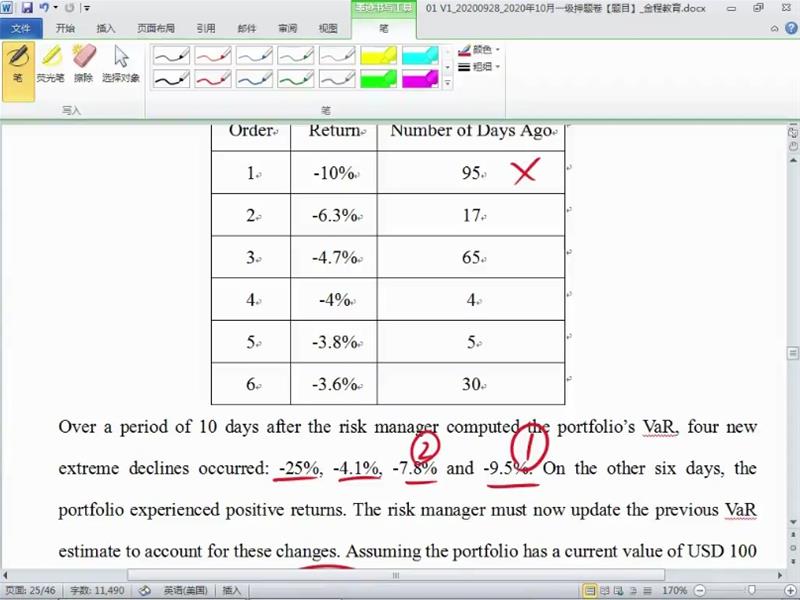The height and width of the screenshot is (600, 800).
Task: Choose the green highlighter preset
Action: tap(379, 79)
